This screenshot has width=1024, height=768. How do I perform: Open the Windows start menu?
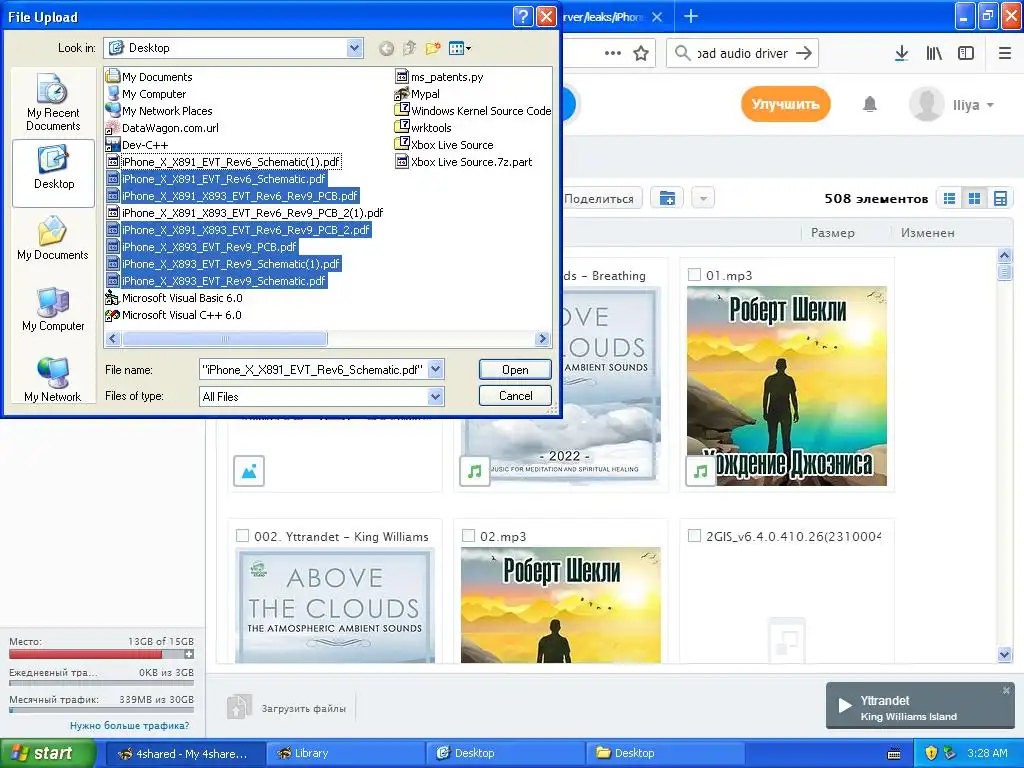[x=47, y=754]
